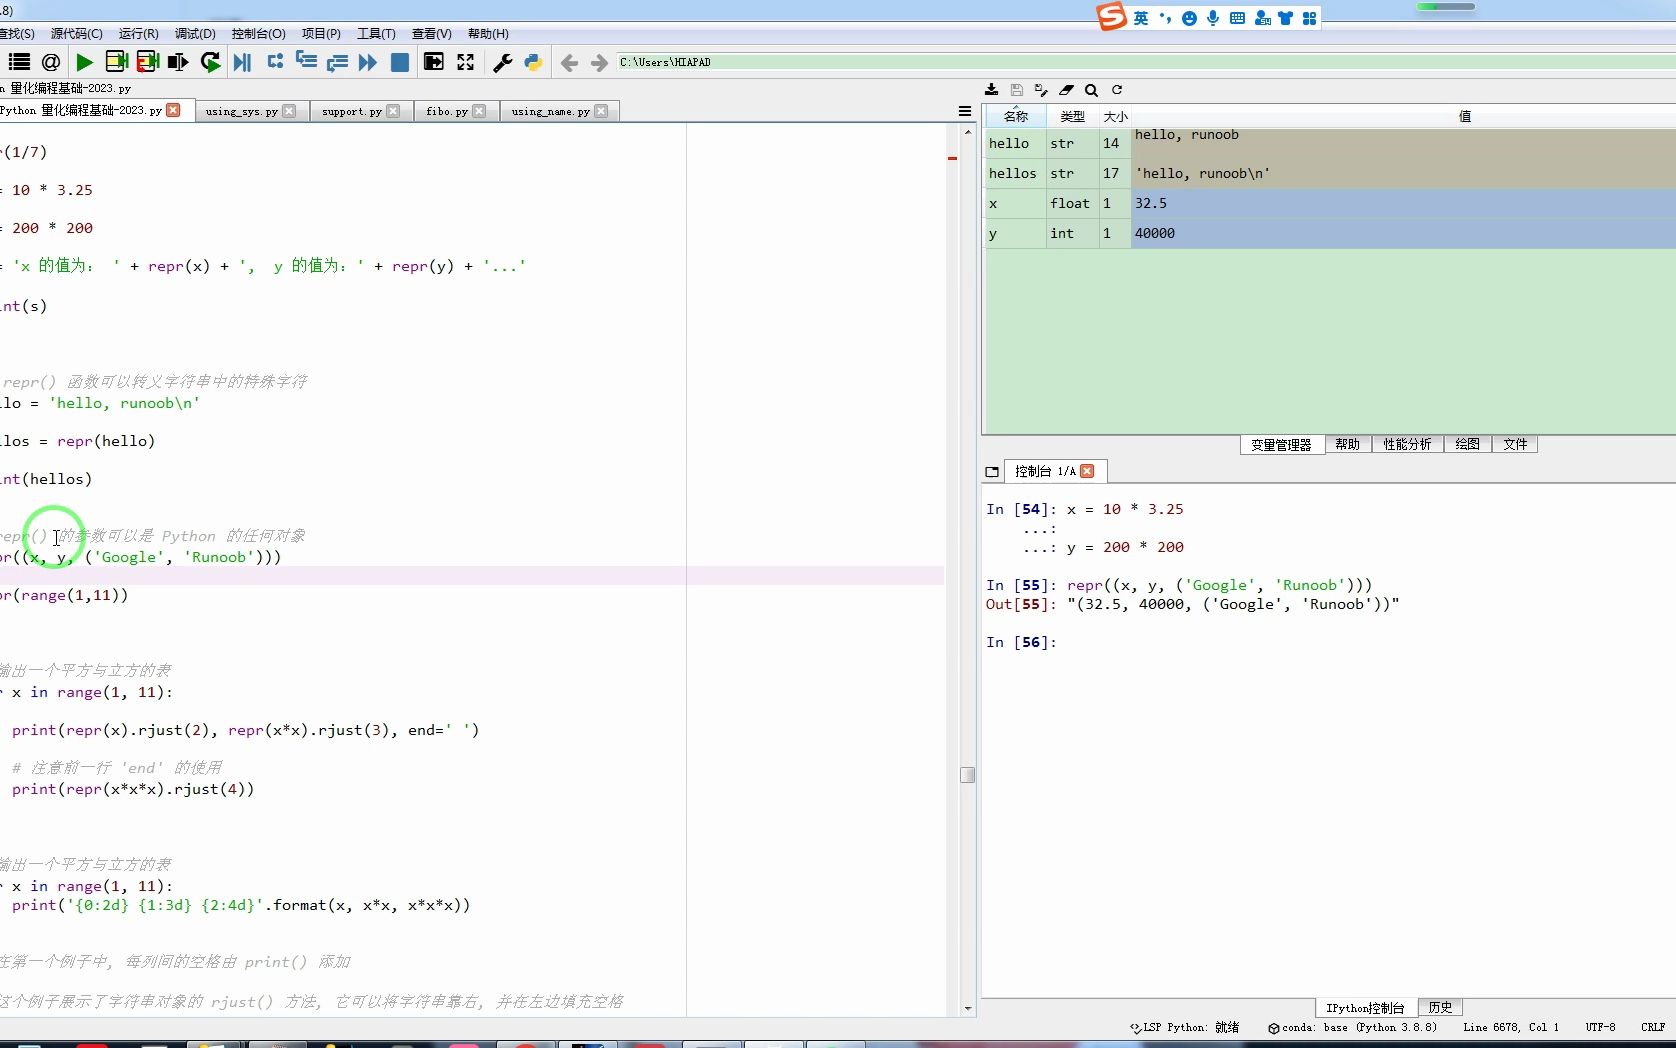
Task: Start debugging the file
Action: pyautogui.click(x=242, y=62)
